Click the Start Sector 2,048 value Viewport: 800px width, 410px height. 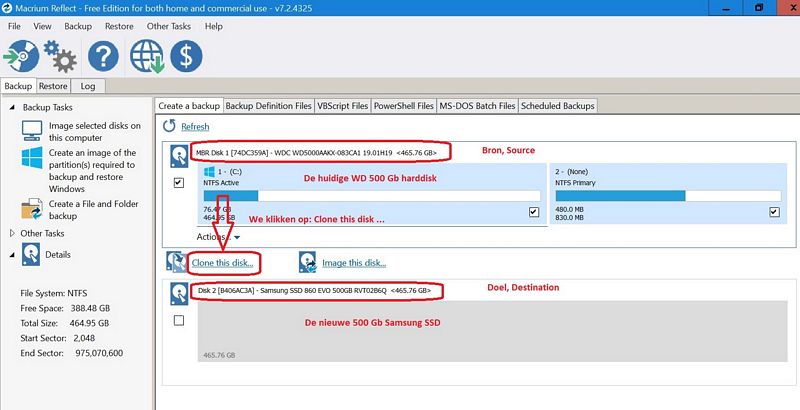(x=84, y=338)
